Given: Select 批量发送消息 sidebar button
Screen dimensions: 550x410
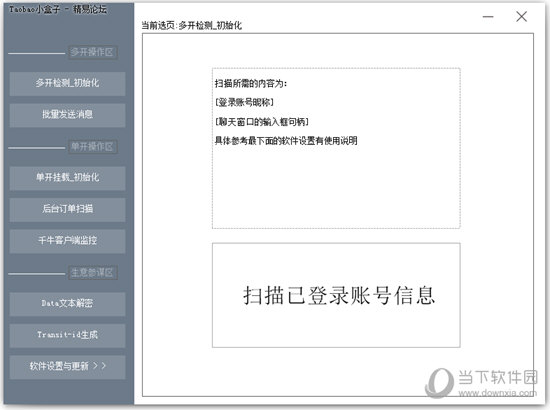Looking at the screenshot, I should pos(67,115).
